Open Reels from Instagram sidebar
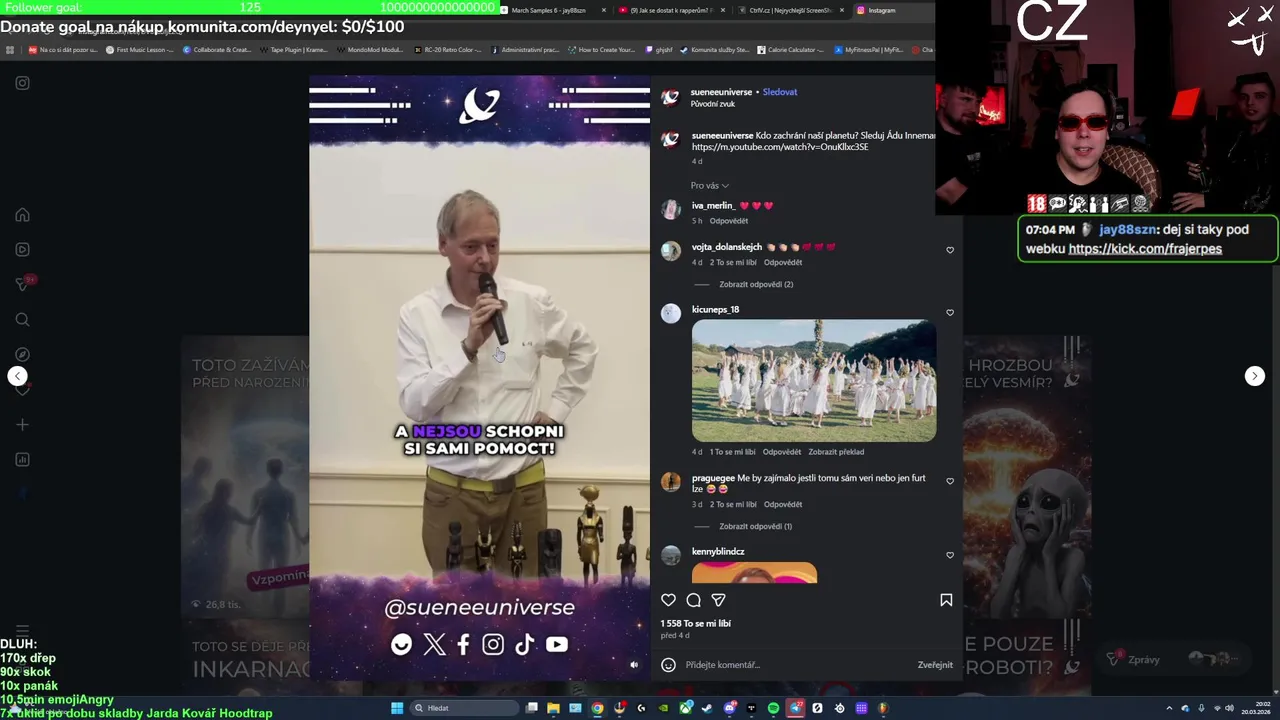The image size is (1280, 720). [22, 249]
